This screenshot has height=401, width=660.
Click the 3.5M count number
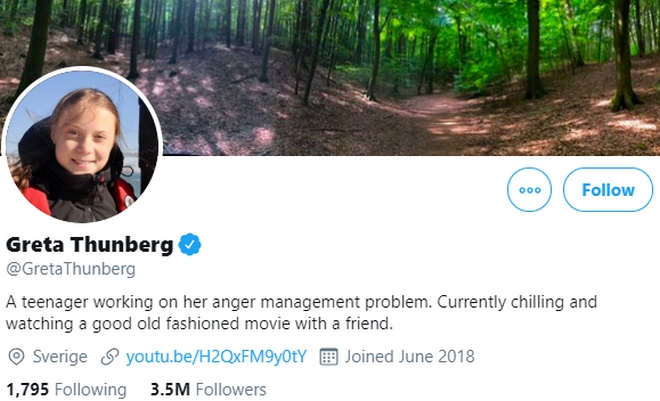pos(166,389)
